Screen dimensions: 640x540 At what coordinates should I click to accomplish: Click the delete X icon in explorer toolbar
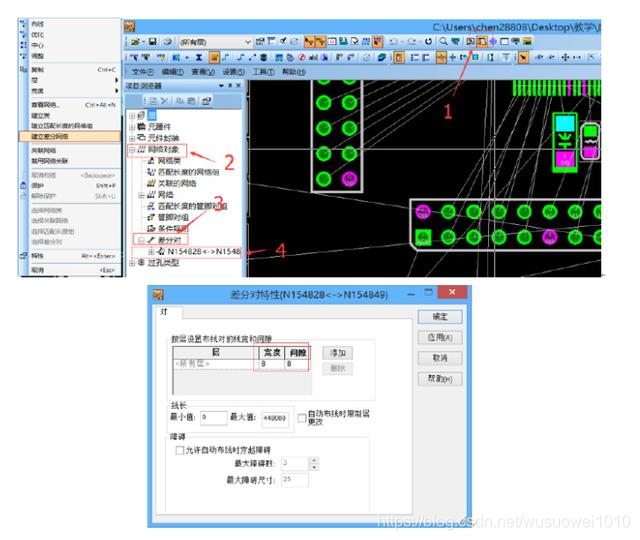[164, 101]
